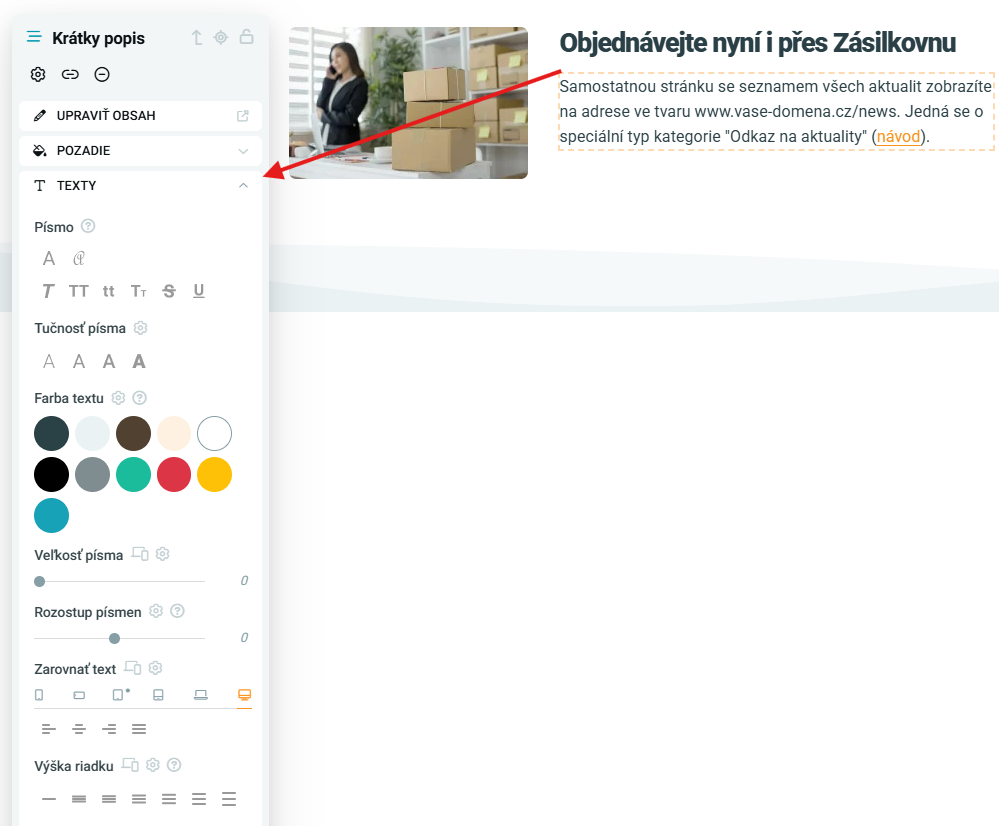Click the Veľkosť písma slider handle

click(x=40, y=581)
